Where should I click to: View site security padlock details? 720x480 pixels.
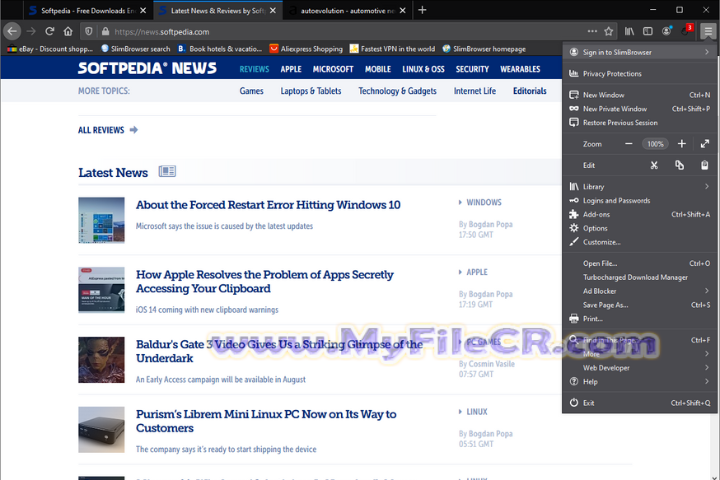point(105,32)
